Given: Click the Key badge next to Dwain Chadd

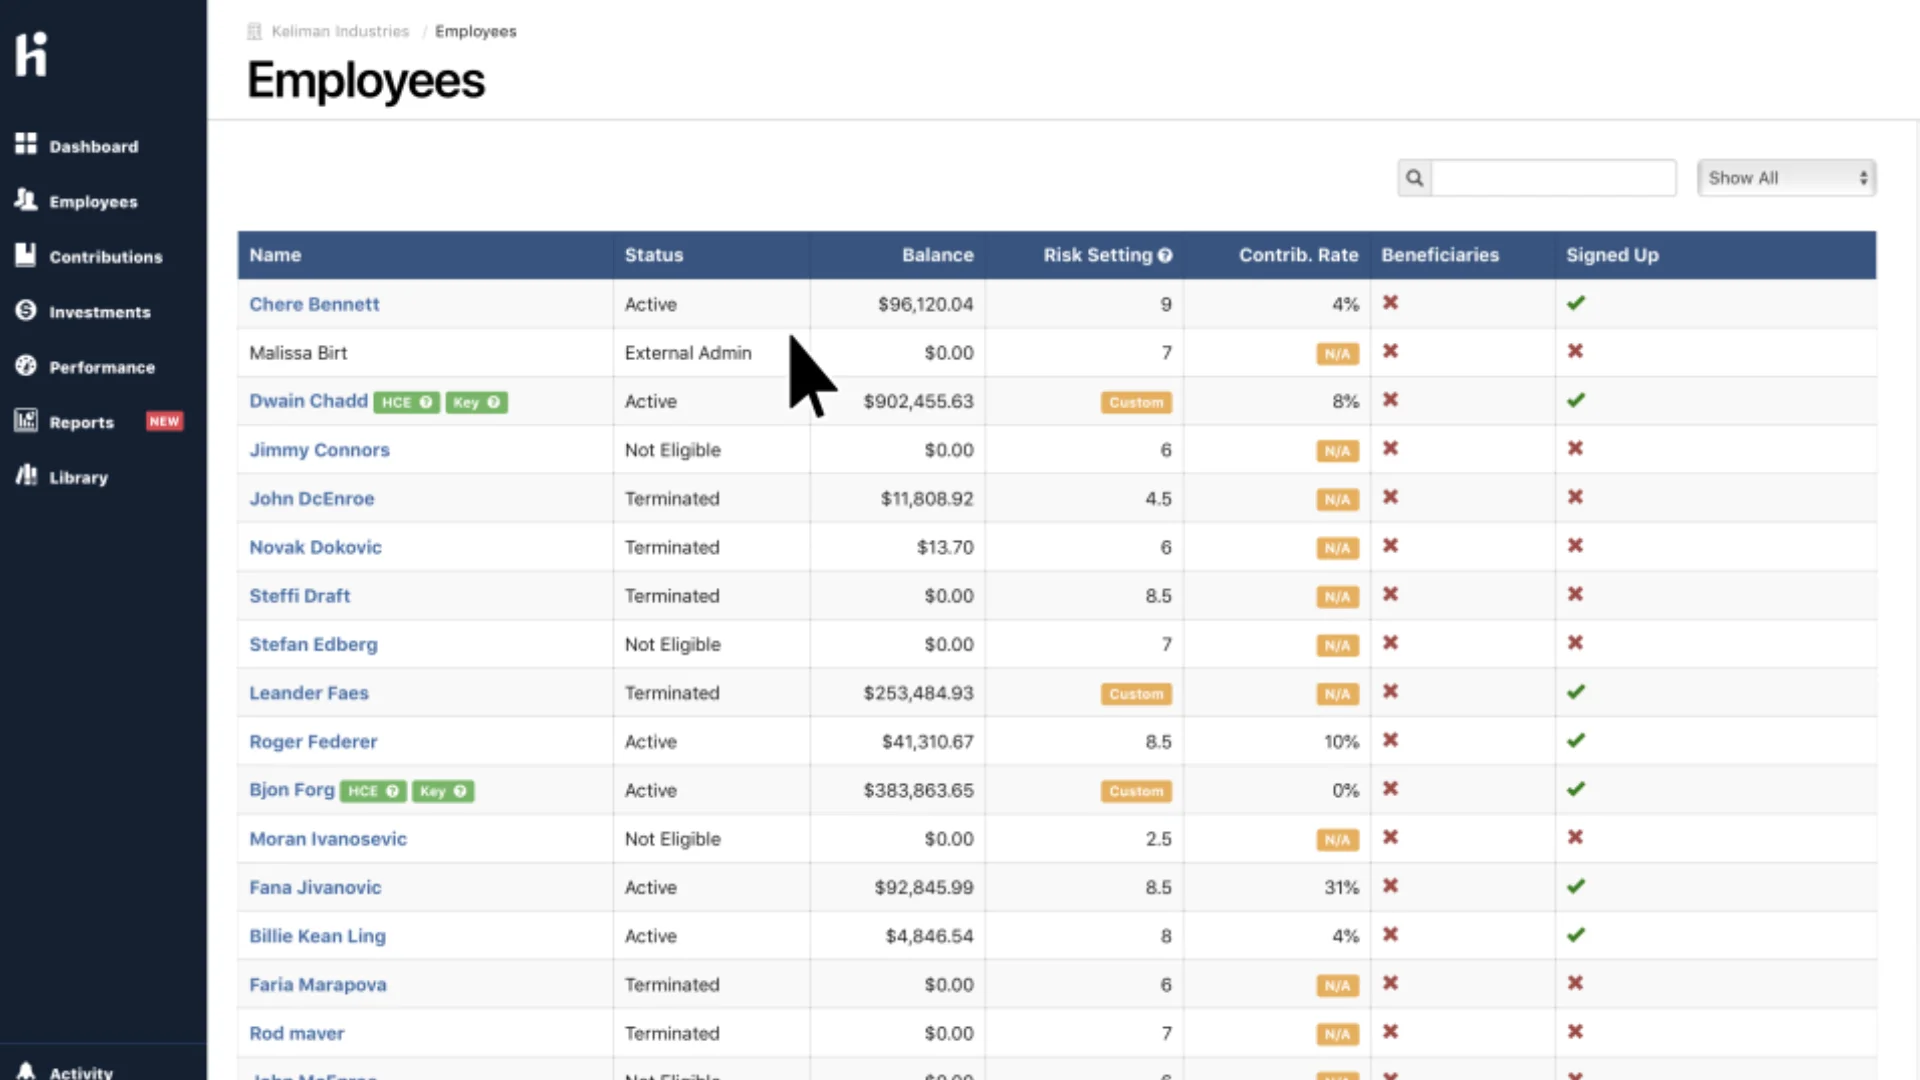Looking at the screenshot, I should tap(476, 402).
